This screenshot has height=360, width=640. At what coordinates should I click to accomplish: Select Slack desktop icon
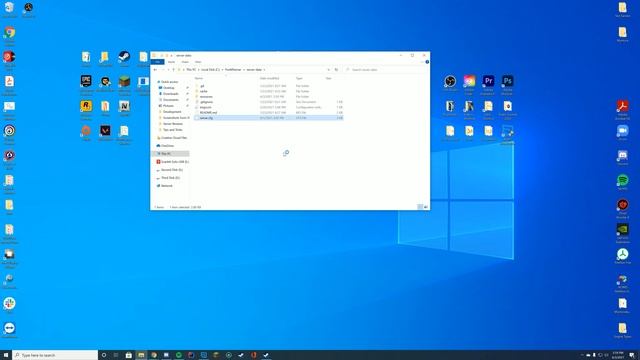[x=9, y=305]
